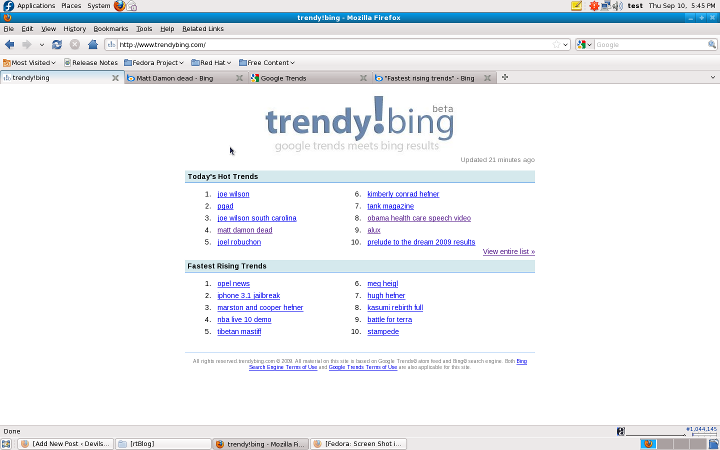Show desktop via bottom-left panel icon
720x450 pixels.
pos(6,444)
